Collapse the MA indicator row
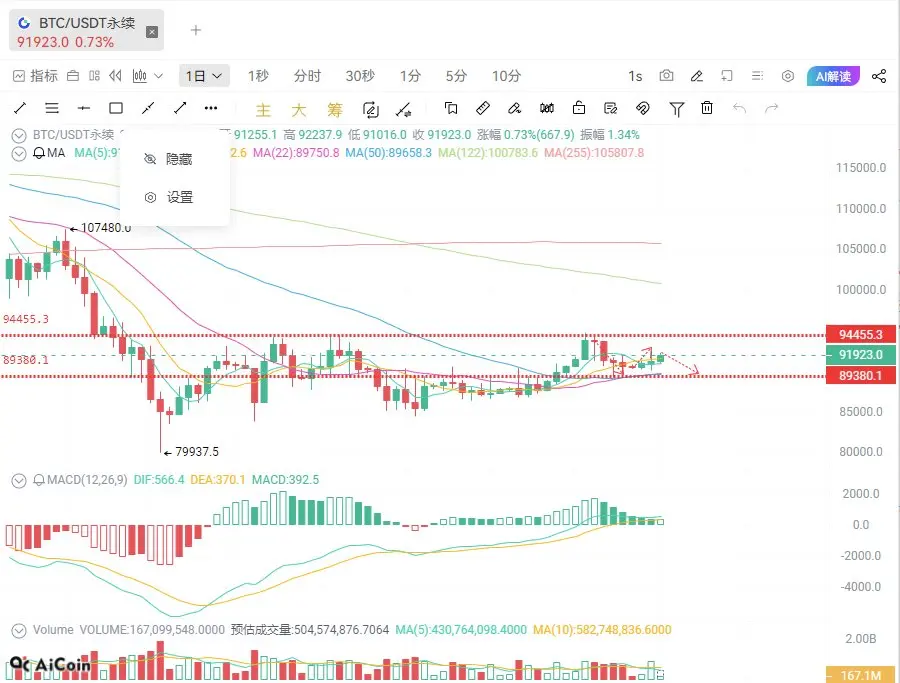The height and width of the screenshot is (683, 900). [19, 154]
